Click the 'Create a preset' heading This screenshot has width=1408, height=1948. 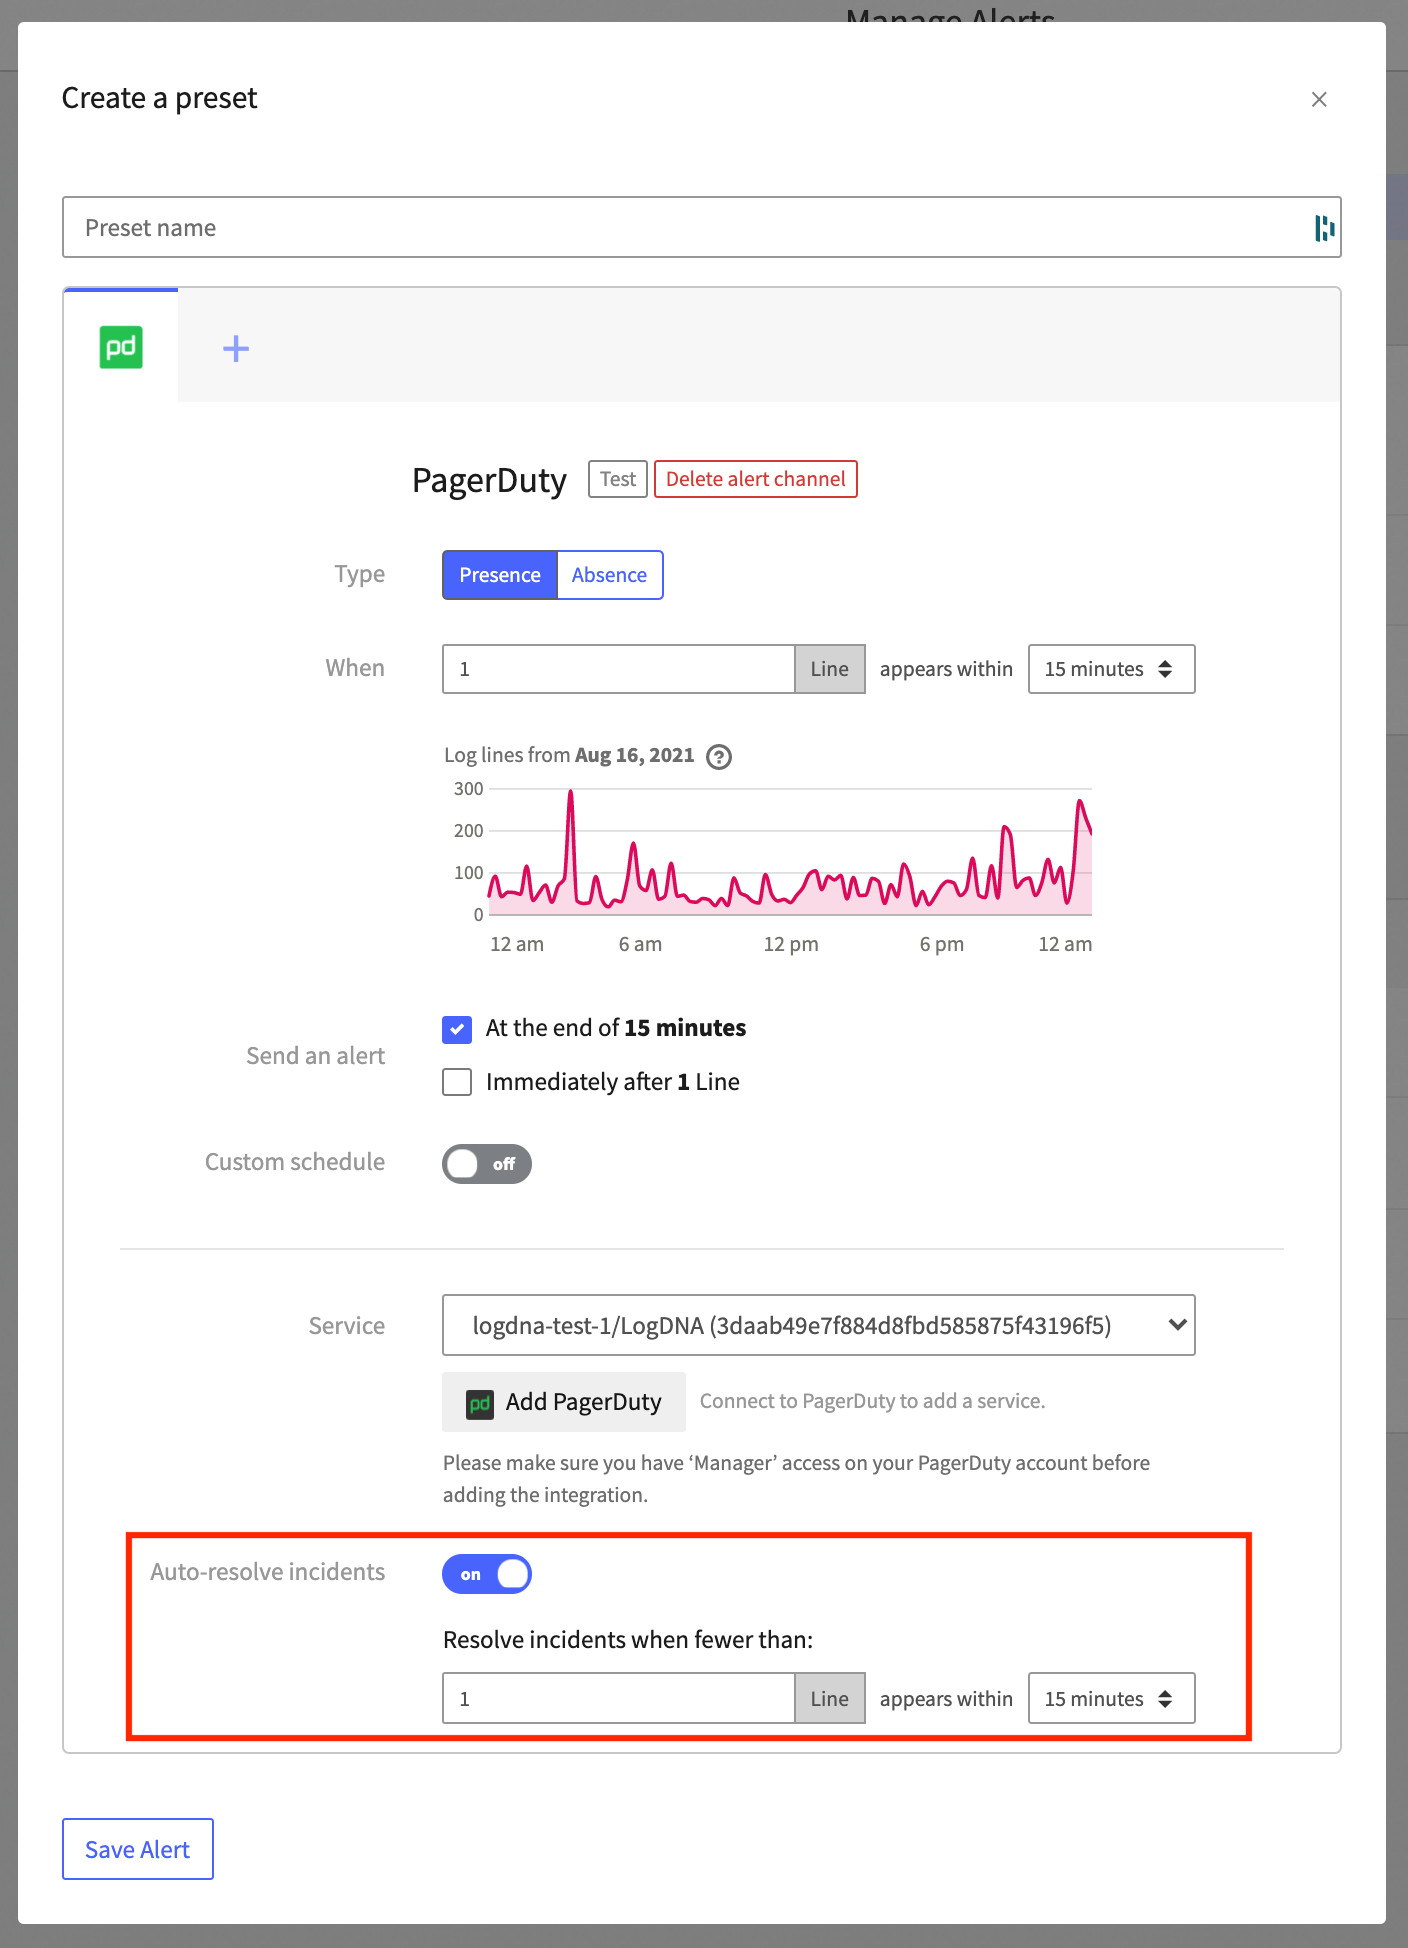coord(160,98)
